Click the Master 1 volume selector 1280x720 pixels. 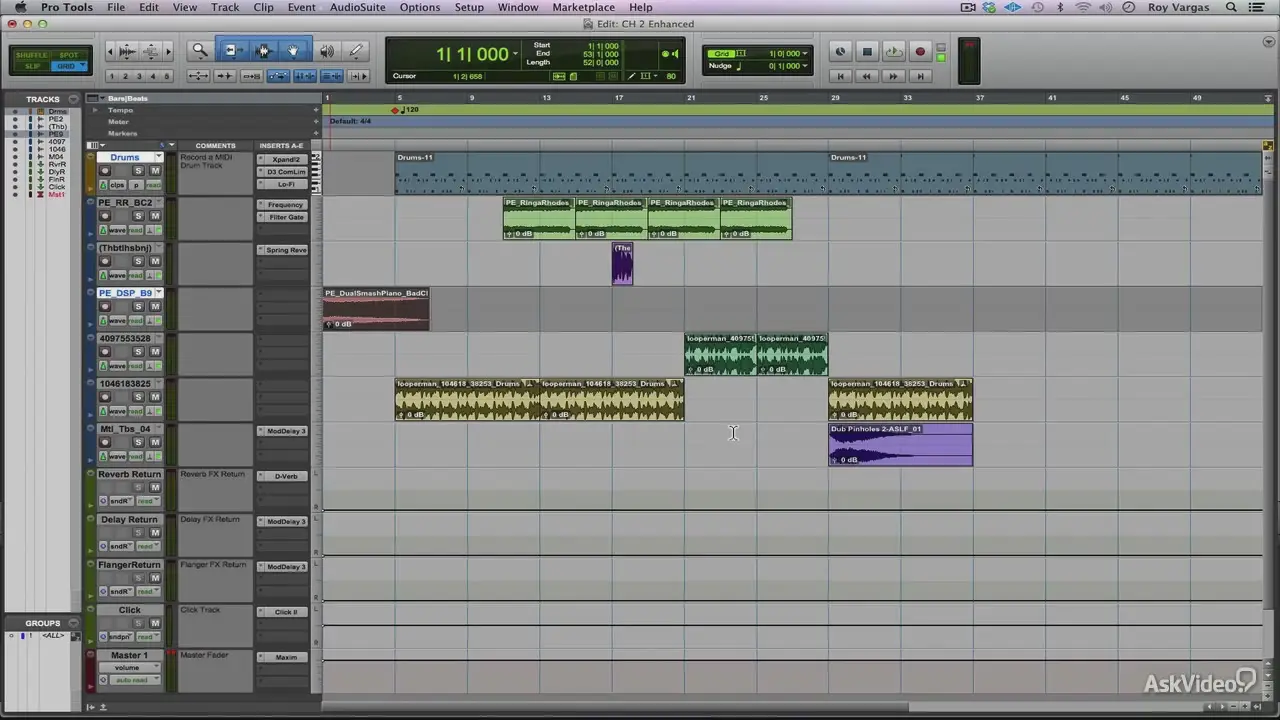130,668
